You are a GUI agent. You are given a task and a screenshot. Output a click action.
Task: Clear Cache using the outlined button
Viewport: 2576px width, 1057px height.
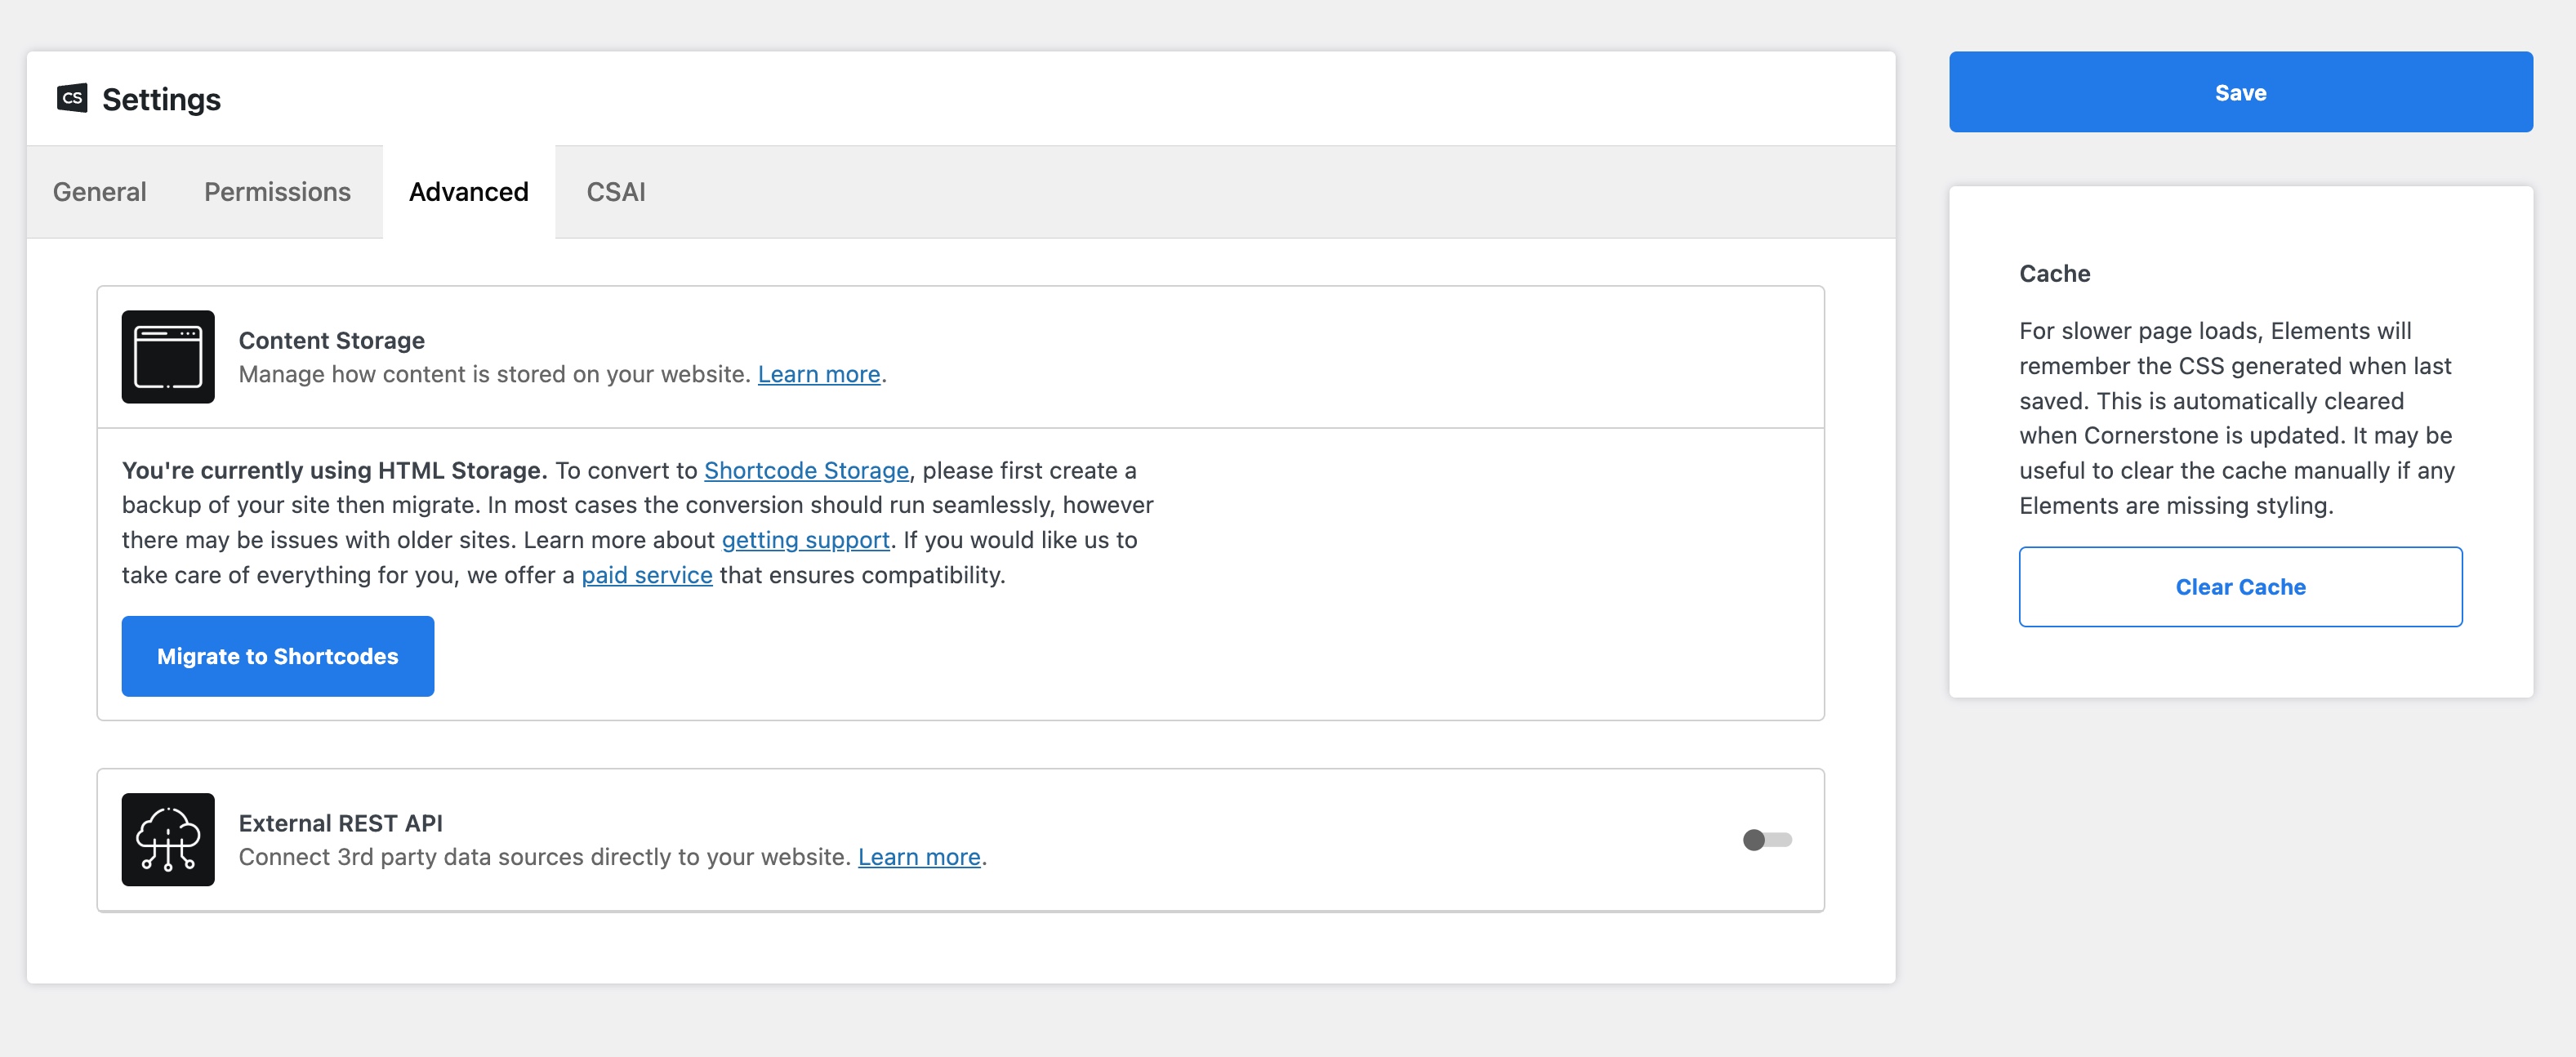[x=2240, y=587]
